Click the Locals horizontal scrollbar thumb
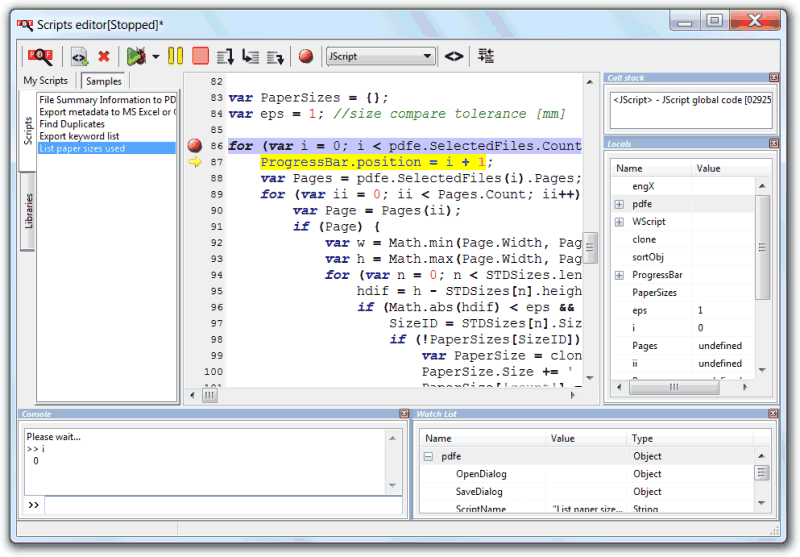The image size is (800, 557). [x=673, y=387]
